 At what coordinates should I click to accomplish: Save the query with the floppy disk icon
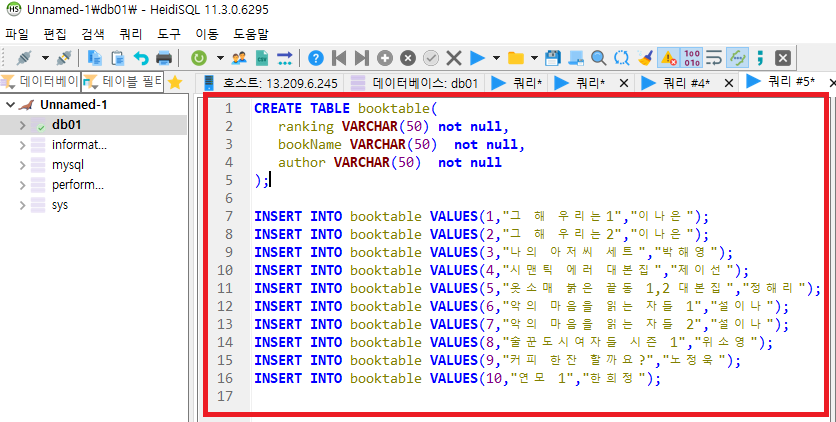tap(553, 58)
